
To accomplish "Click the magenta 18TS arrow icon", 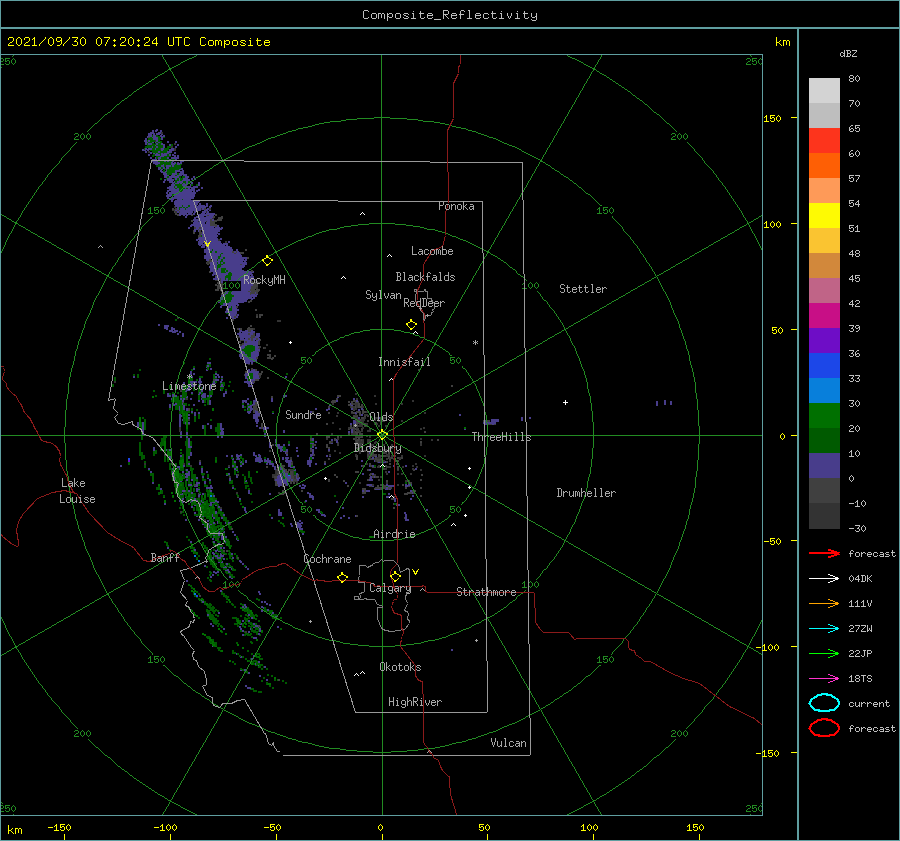I will tap(824, 679).
